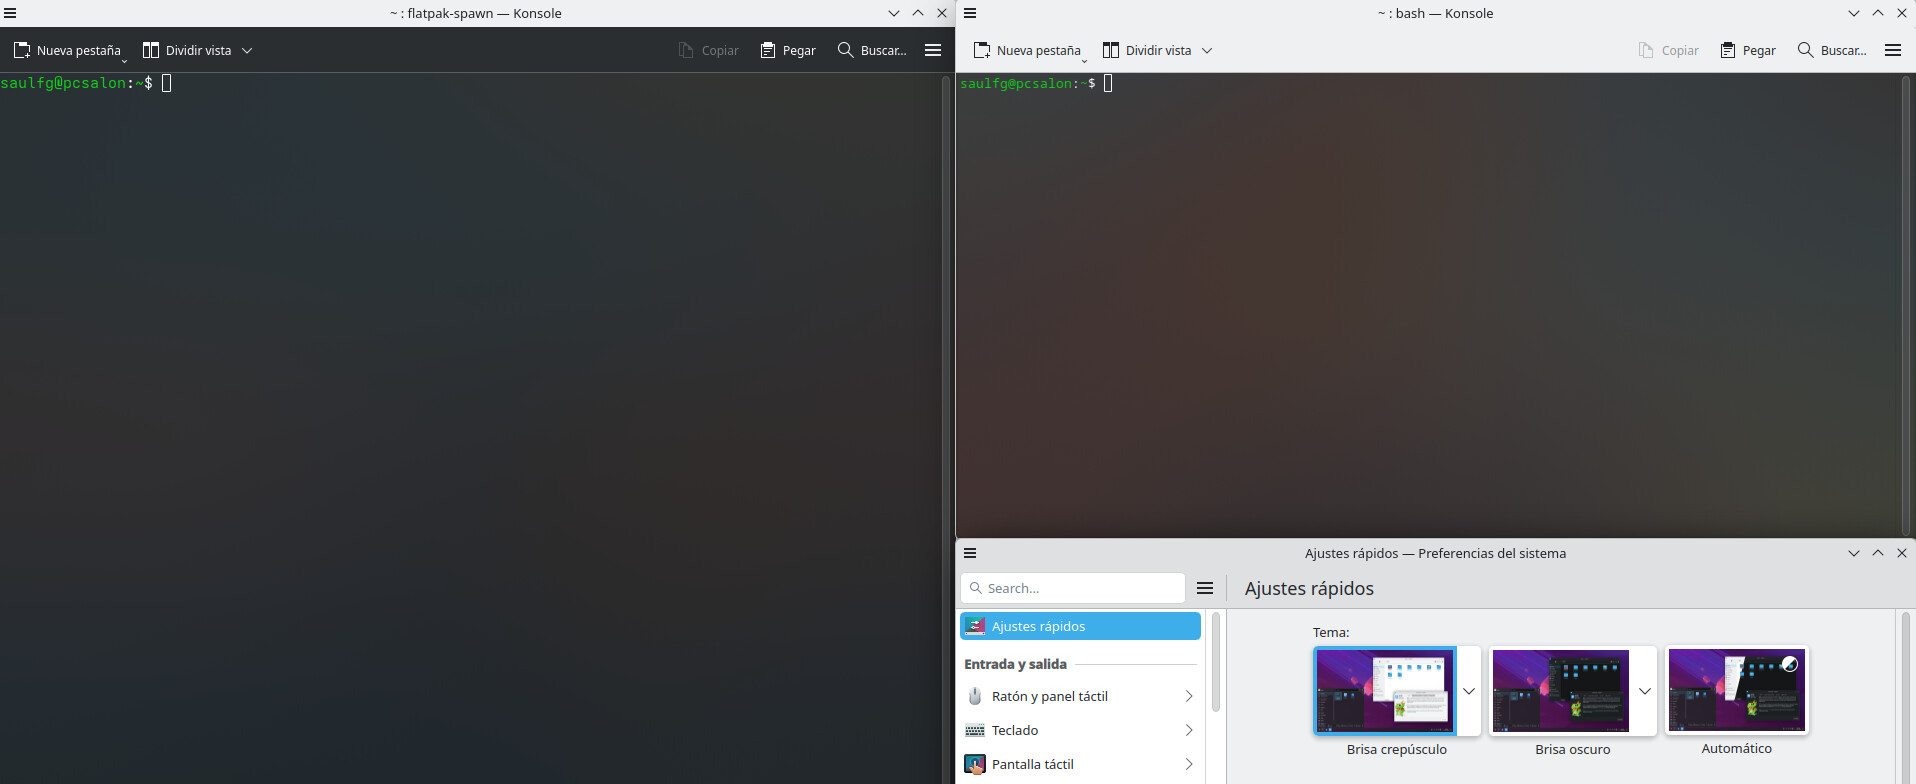Click the settings sidebar vertical scrollbar
The height and width of the screenshot is (784, 1916).
(x=1216, y=662)
